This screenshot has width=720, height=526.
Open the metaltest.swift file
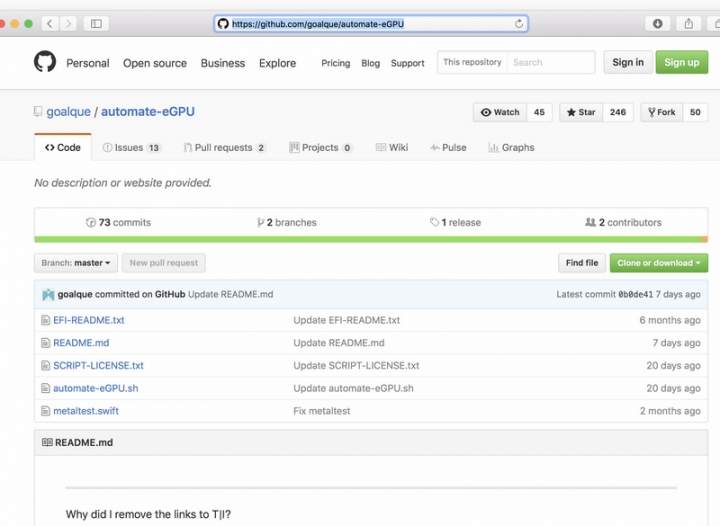point(86,411)
